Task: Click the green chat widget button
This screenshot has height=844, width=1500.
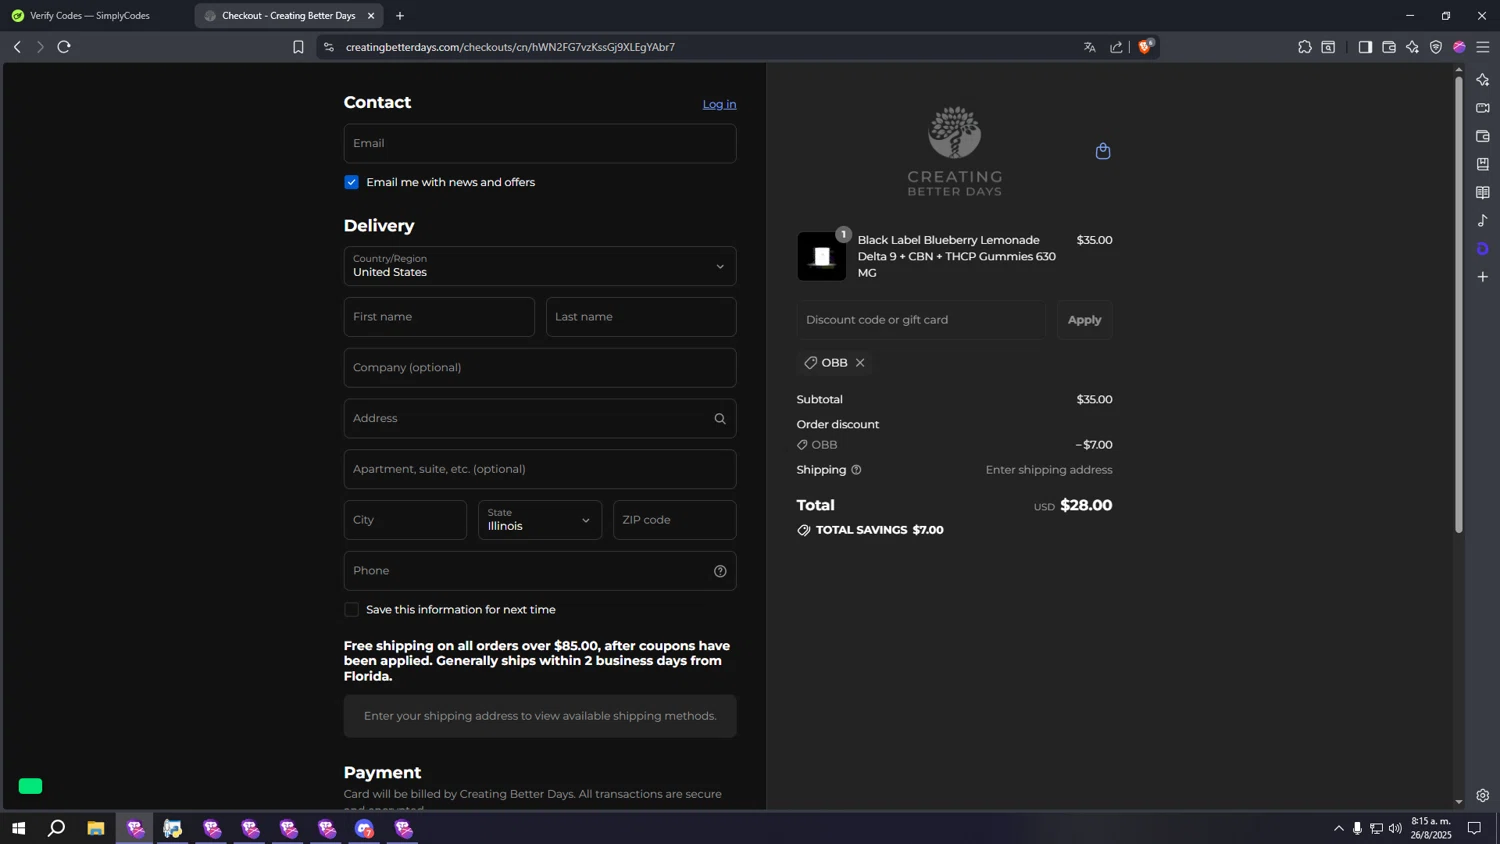Action: point(31,786)
